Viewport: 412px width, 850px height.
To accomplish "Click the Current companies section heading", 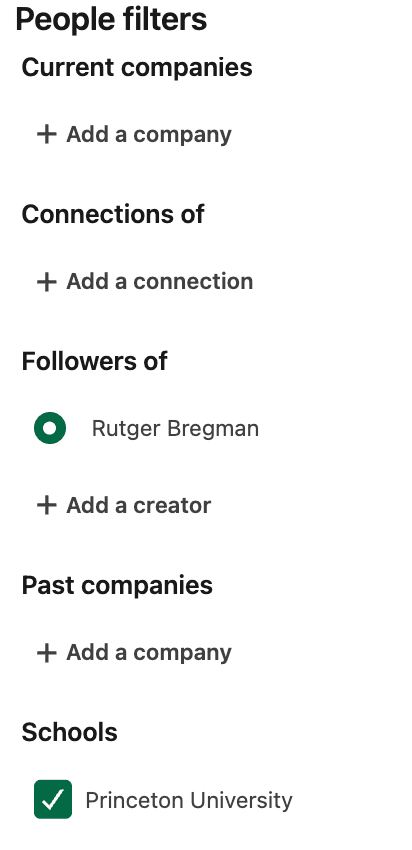I will point(137,67).
